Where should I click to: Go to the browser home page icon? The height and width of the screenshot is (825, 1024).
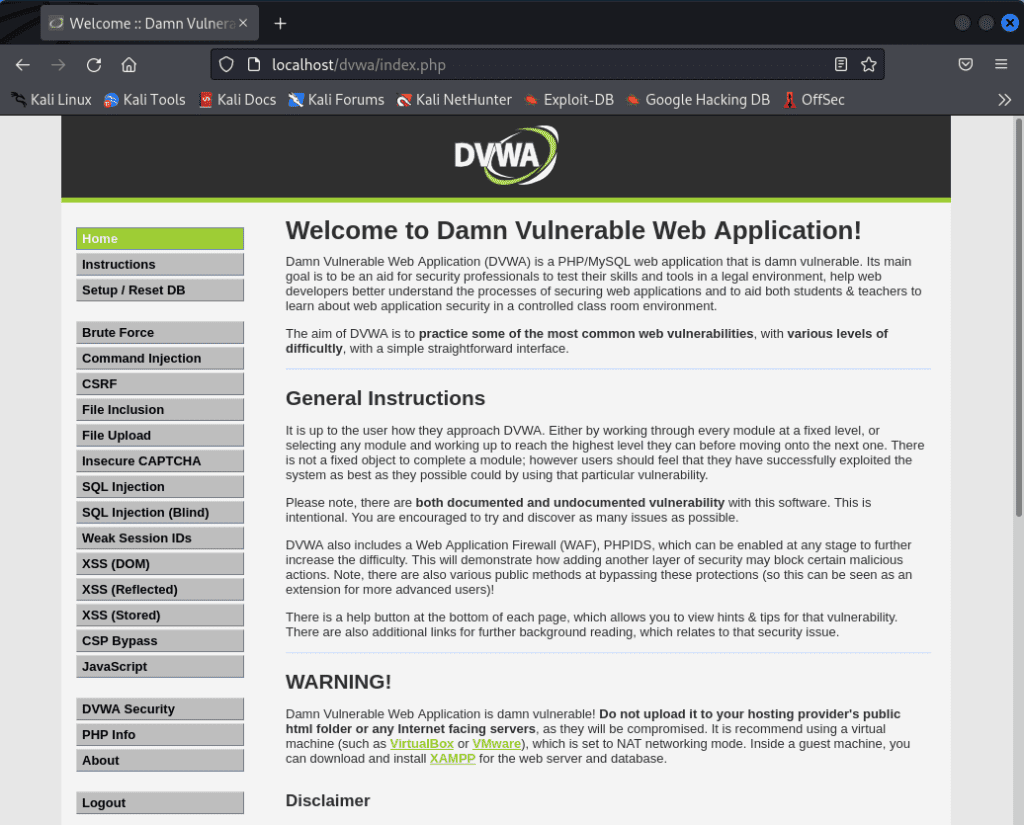point(129,65)
